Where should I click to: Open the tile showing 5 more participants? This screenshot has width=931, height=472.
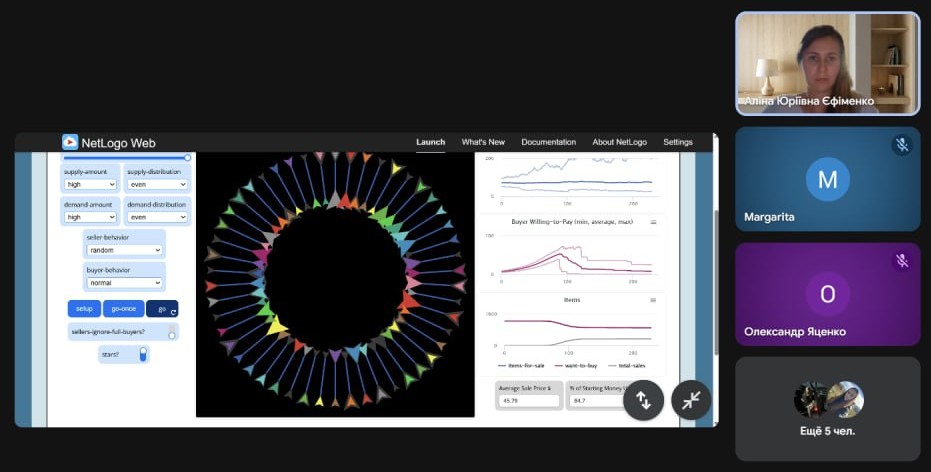click(827, 408)
